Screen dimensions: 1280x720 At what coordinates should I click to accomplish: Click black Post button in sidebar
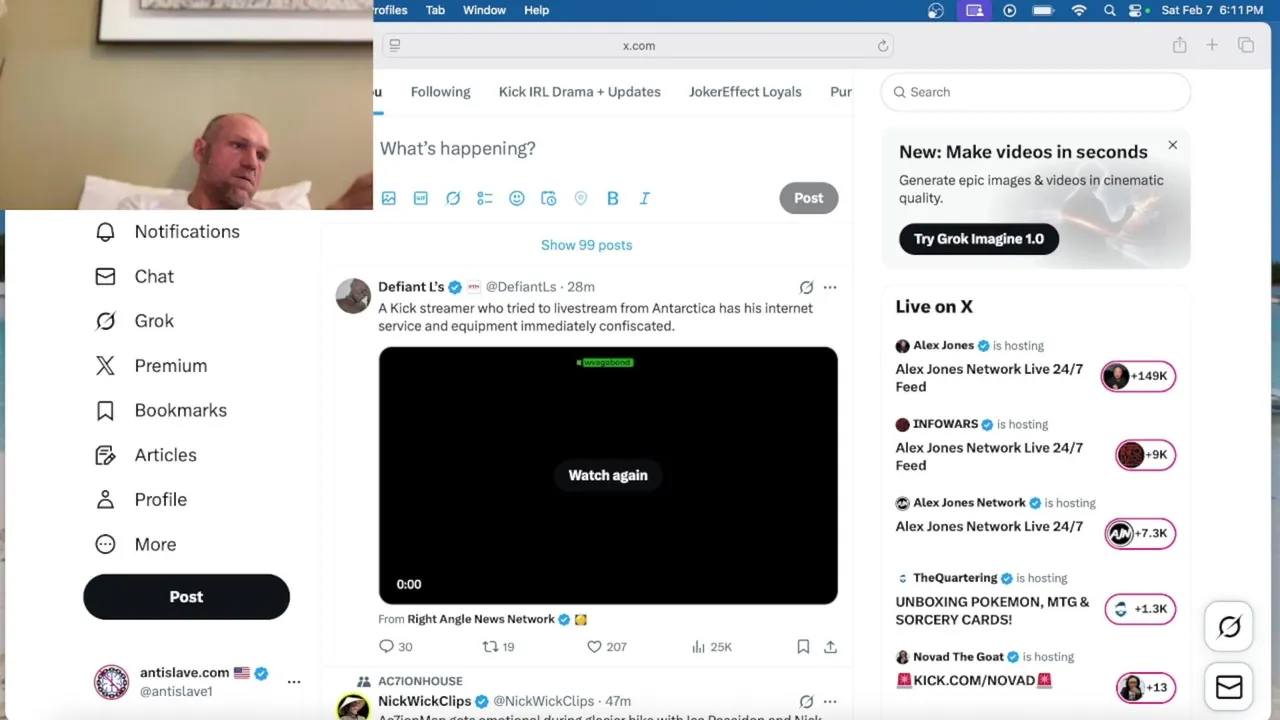(186, 597)
